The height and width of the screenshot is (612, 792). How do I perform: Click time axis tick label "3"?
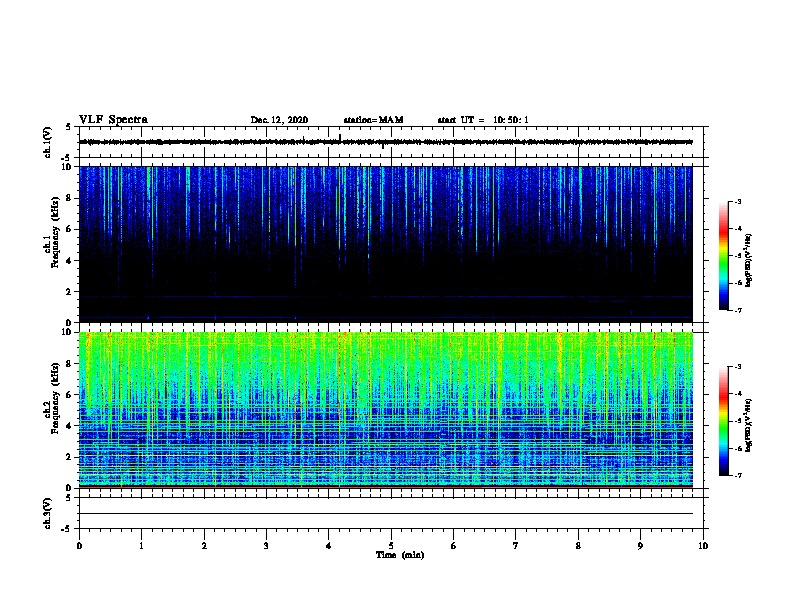coord(266,545)
